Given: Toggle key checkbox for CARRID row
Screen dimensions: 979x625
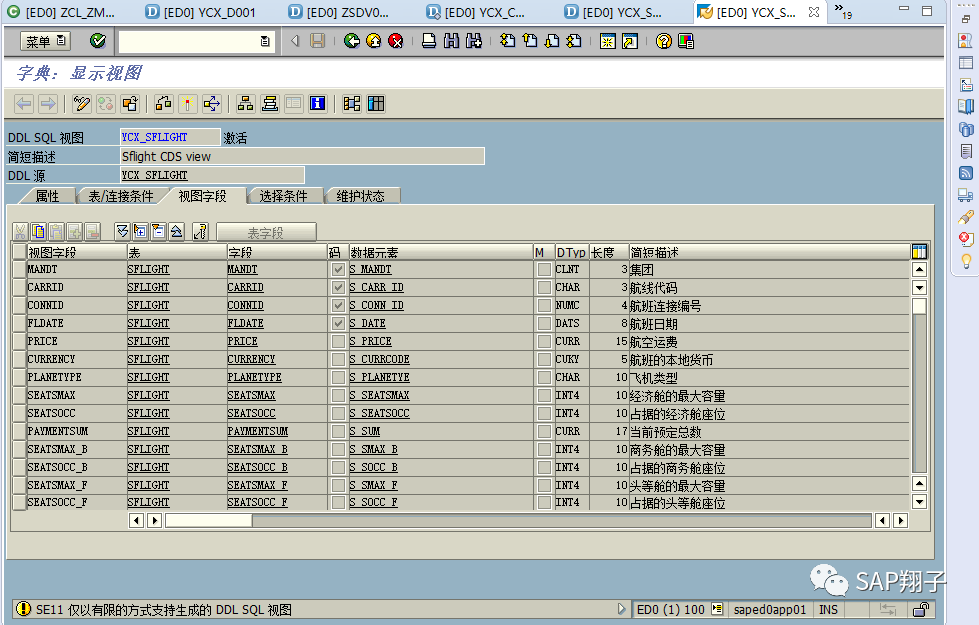Looking at the screenshot, I should click(338, 287).
